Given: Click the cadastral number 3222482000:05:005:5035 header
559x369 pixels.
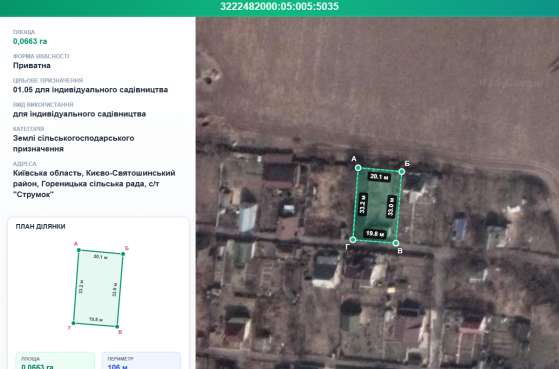Looking at the screenshot, I should coord(280,6).
